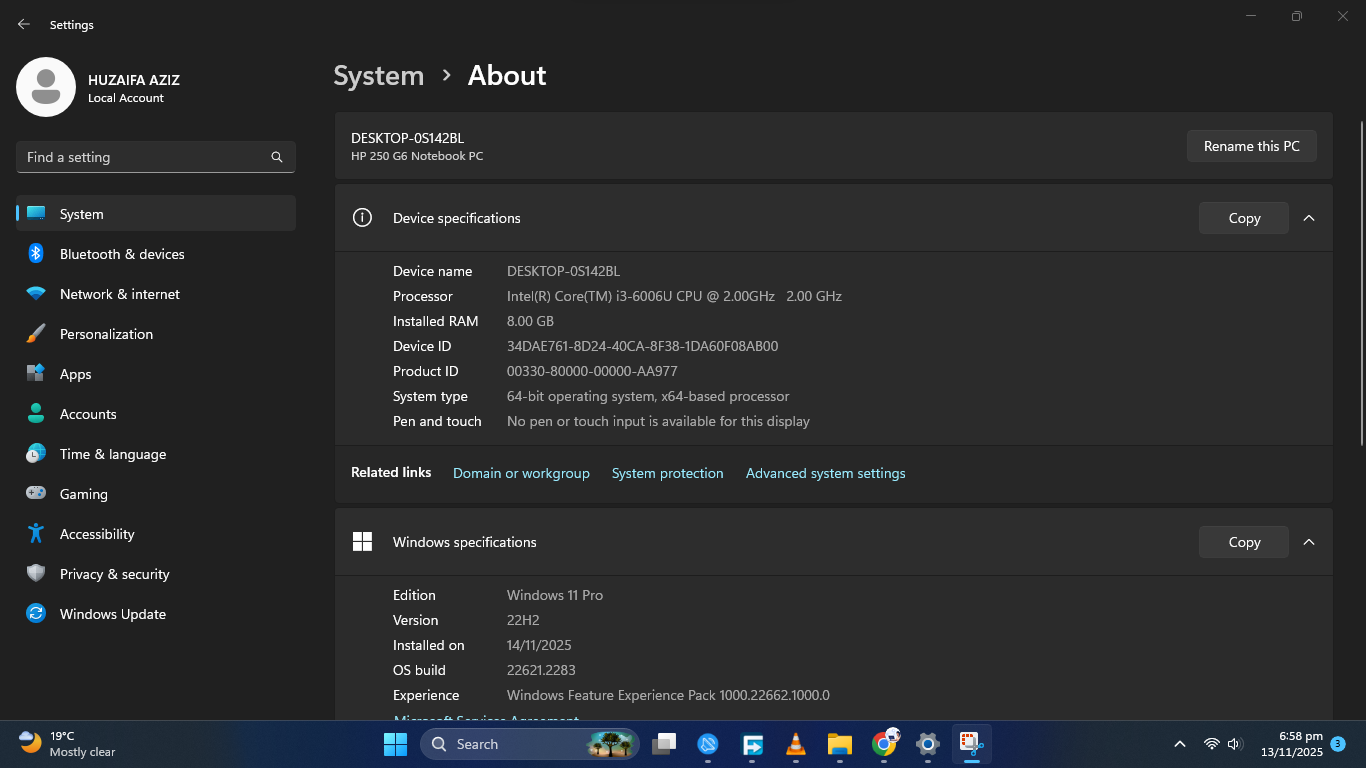The width and height of the screenshot is (1366, 768).
Task: Open Accounts in the settings menu
Action: [x=88, y=414]
